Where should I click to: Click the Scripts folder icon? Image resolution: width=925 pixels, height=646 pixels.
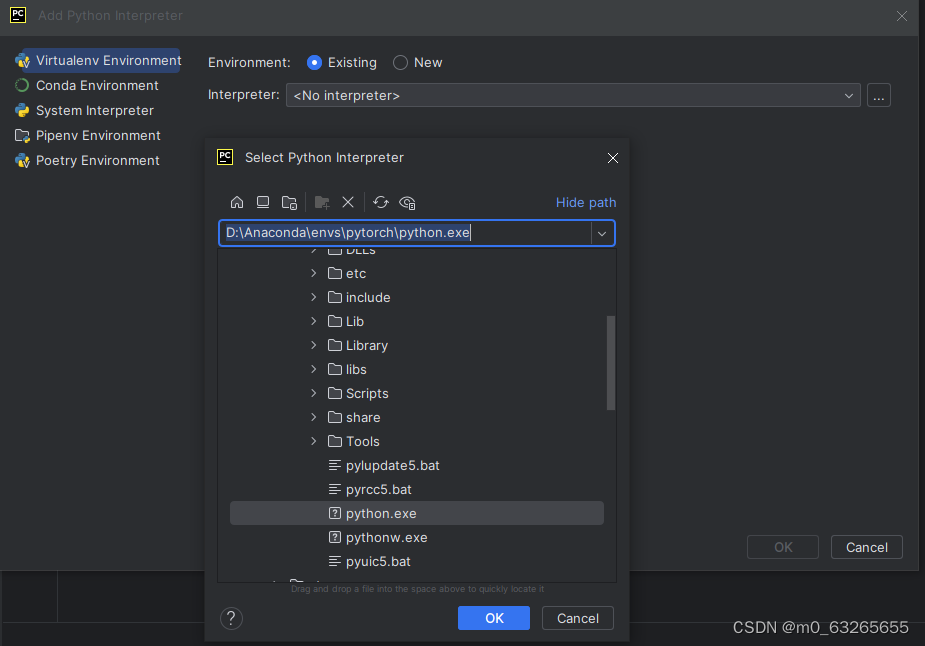point(335,393)
